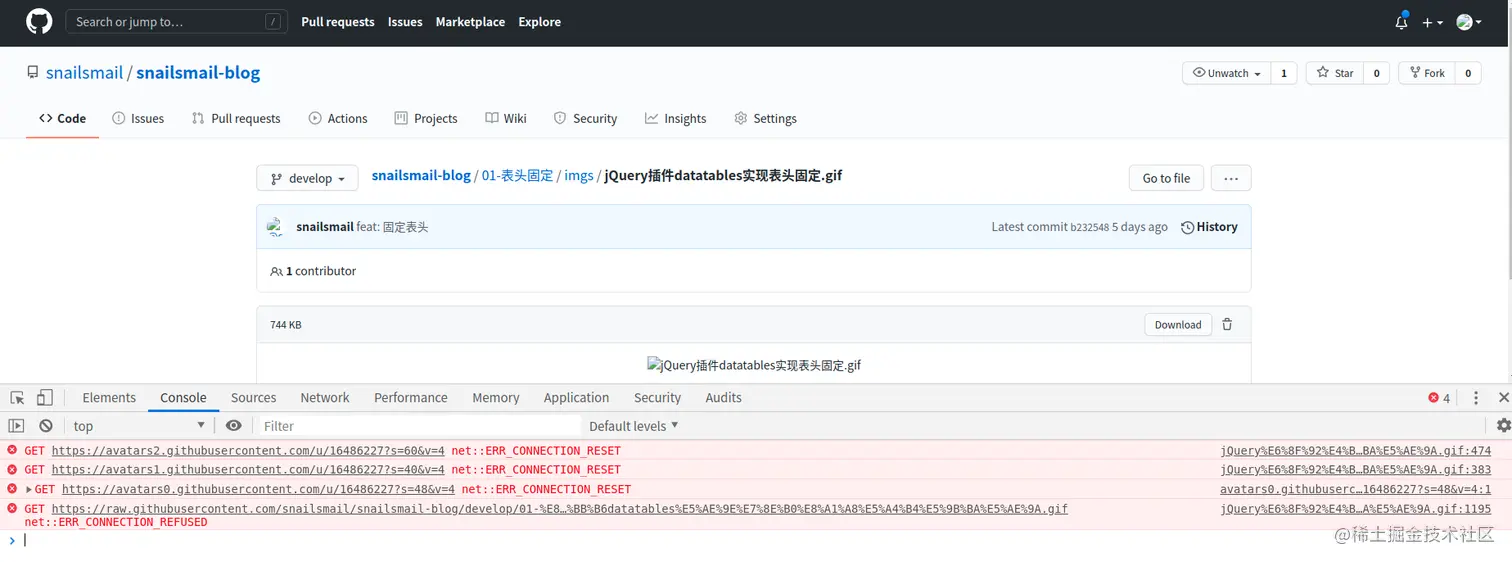
Task: Focus the Search or jump to field
Action: [175, 21]
